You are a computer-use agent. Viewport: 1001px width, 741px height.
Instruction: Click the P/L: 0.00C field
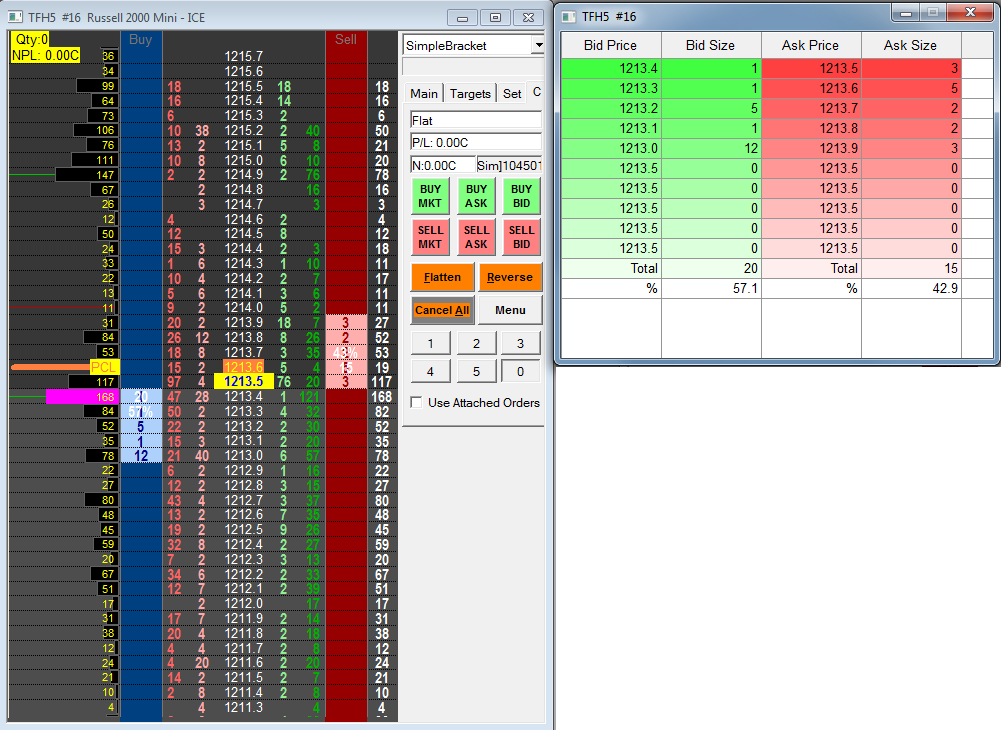(476, 143)
